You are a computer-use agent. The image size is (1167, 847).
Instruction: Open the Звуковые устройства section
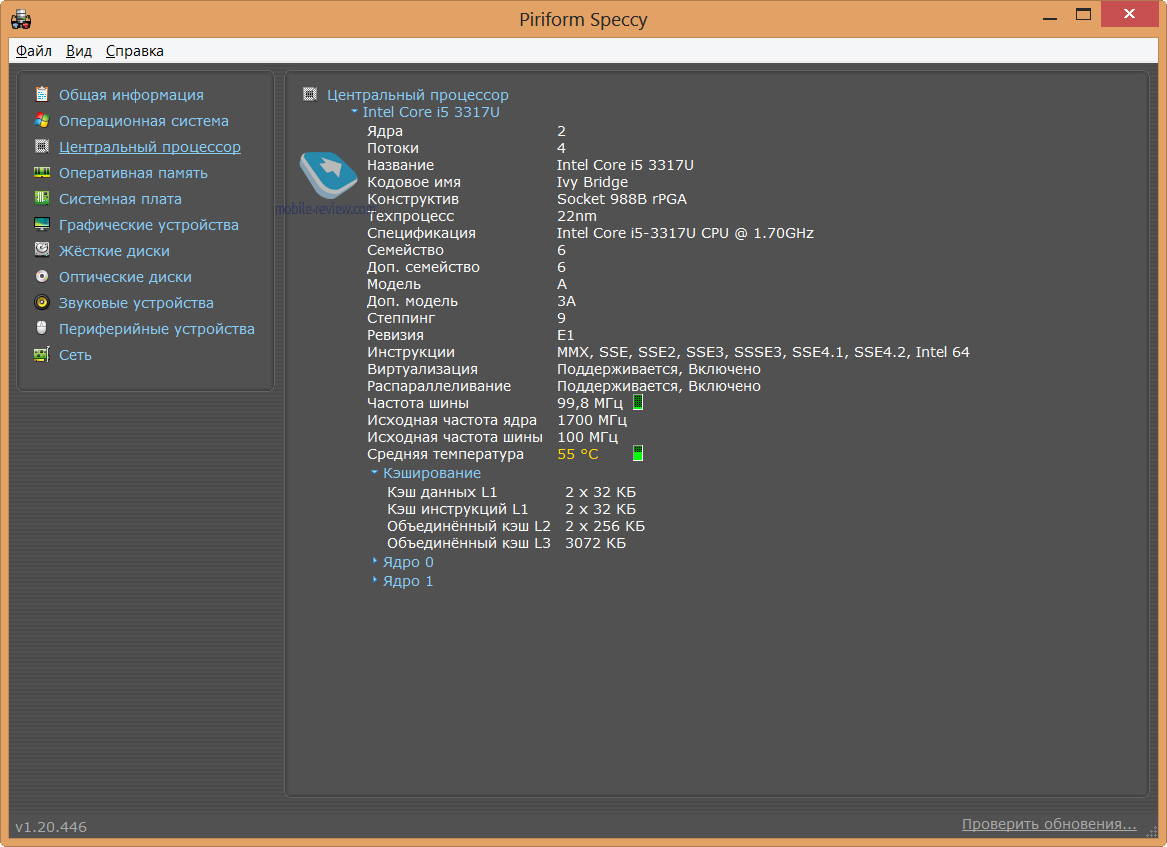[x=136, y=303]
